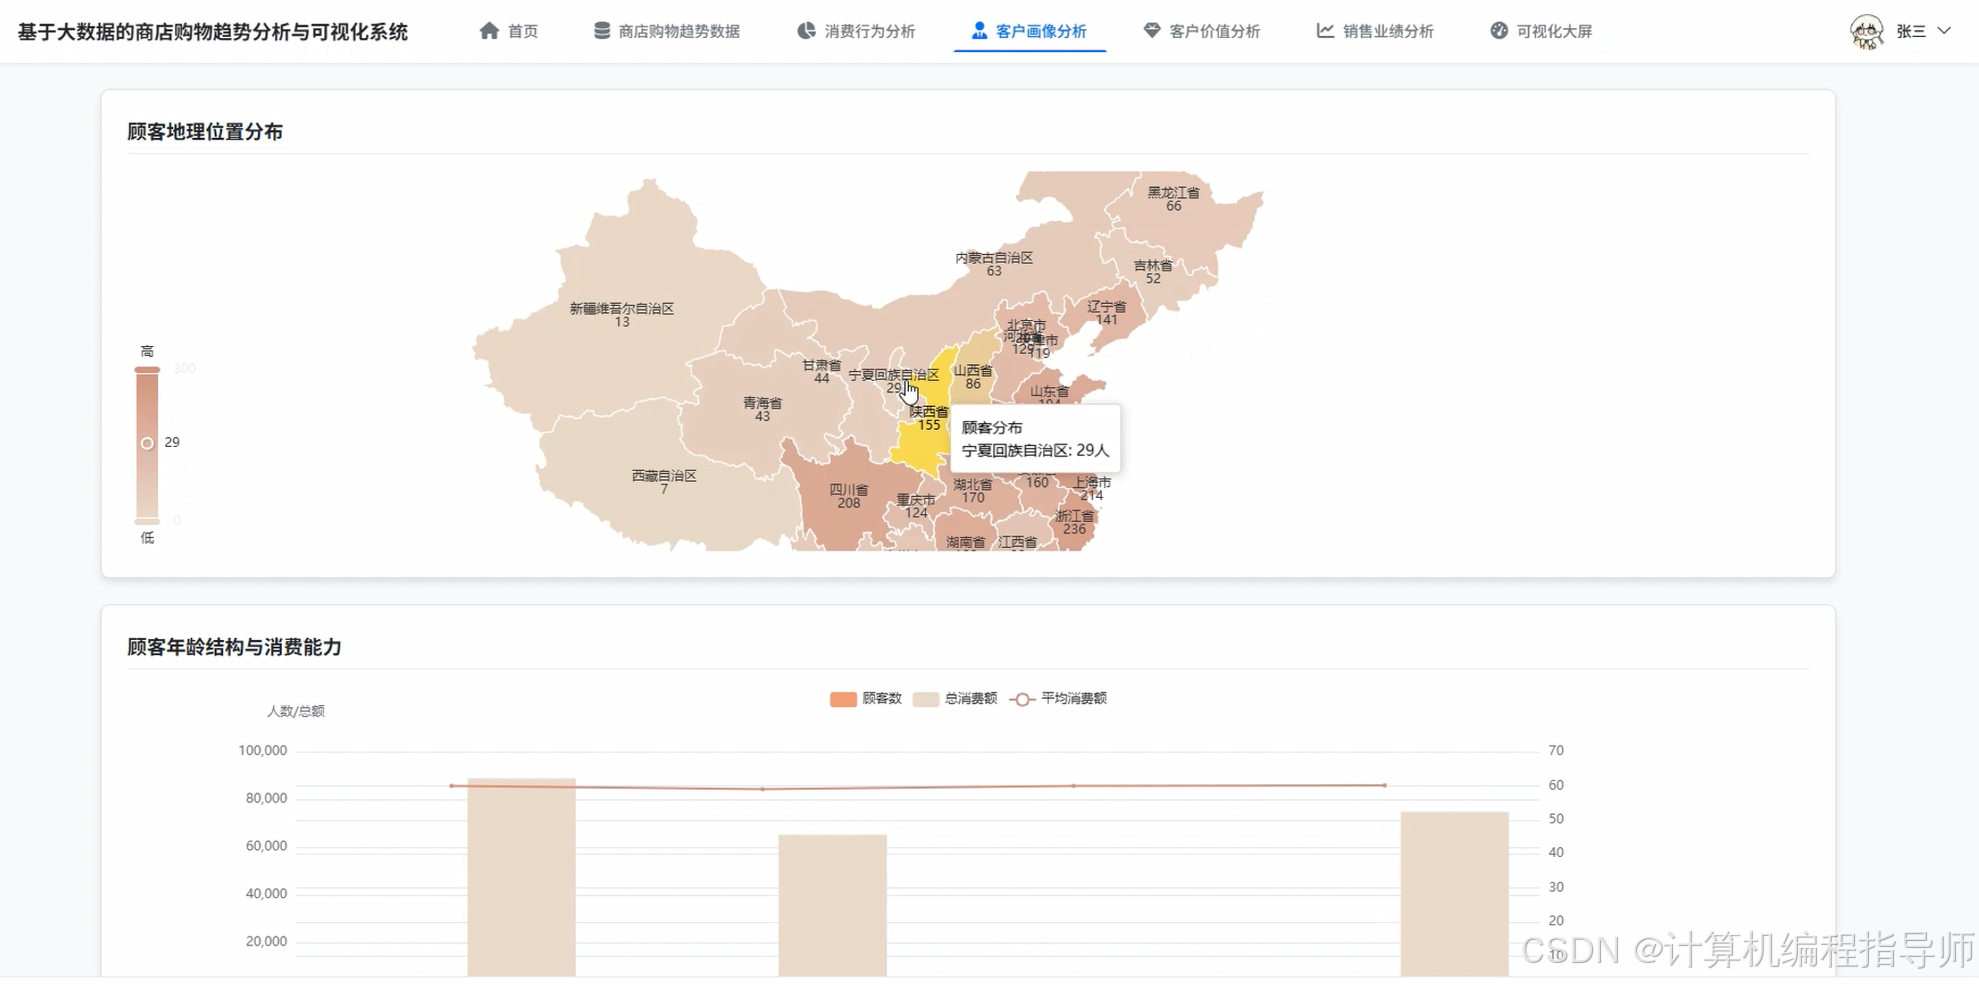Click the bottom handle of the map color range slider
Viewport: 1979px width, 984px height.
click(x=147, y=521)
